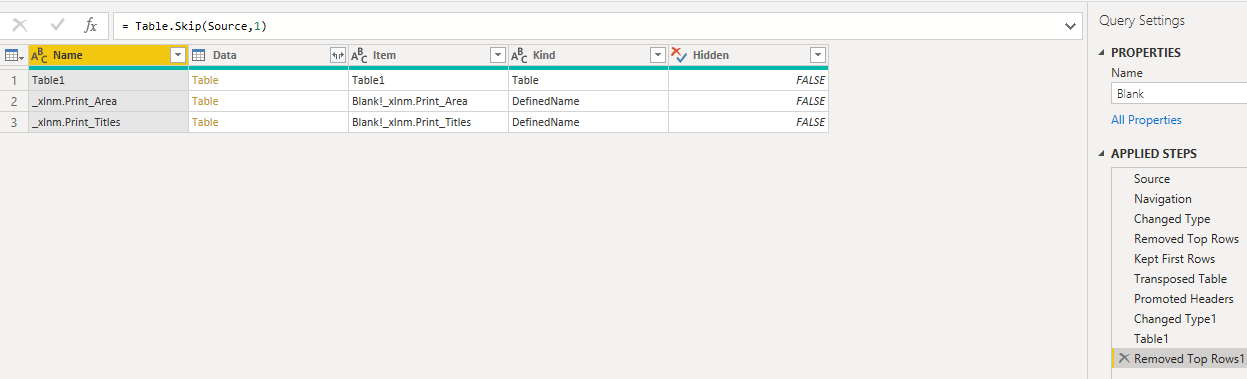Click the Data column table type icon
Image resolution: width=1247 pixels, height=379 pixels.
pos(199,56)
